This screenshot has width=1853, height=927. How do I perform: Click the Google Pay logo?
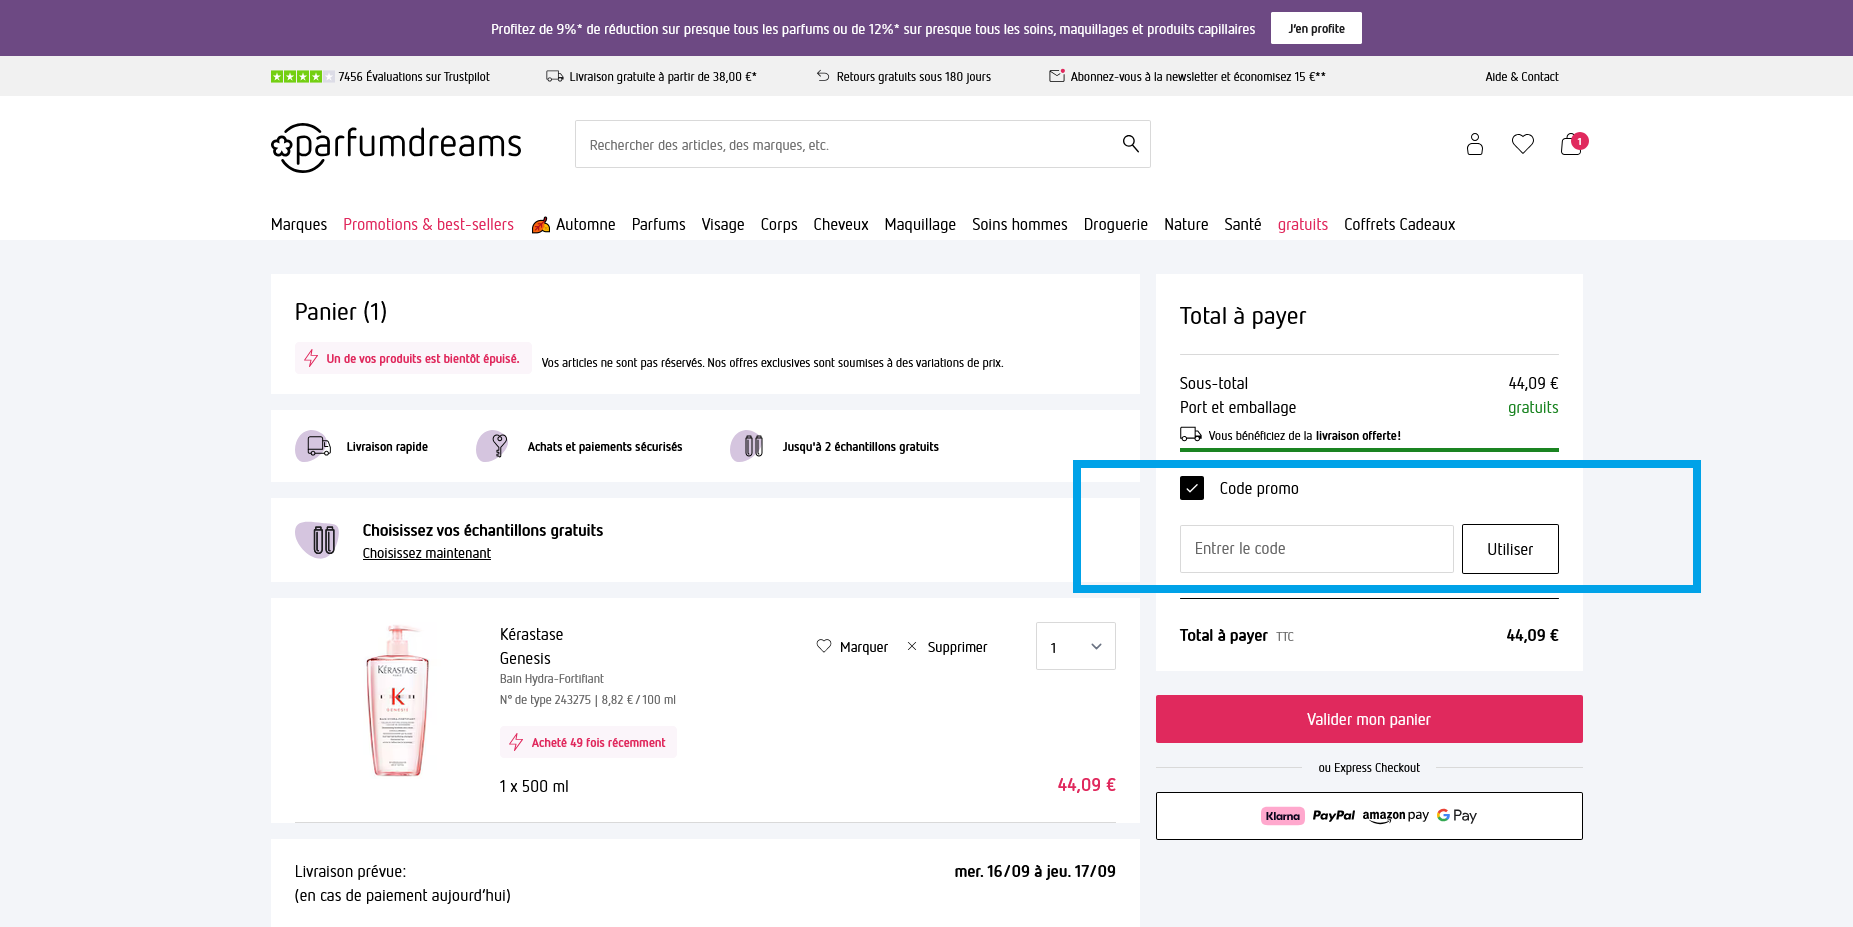pyautogui.click(x=1457, y=816)
